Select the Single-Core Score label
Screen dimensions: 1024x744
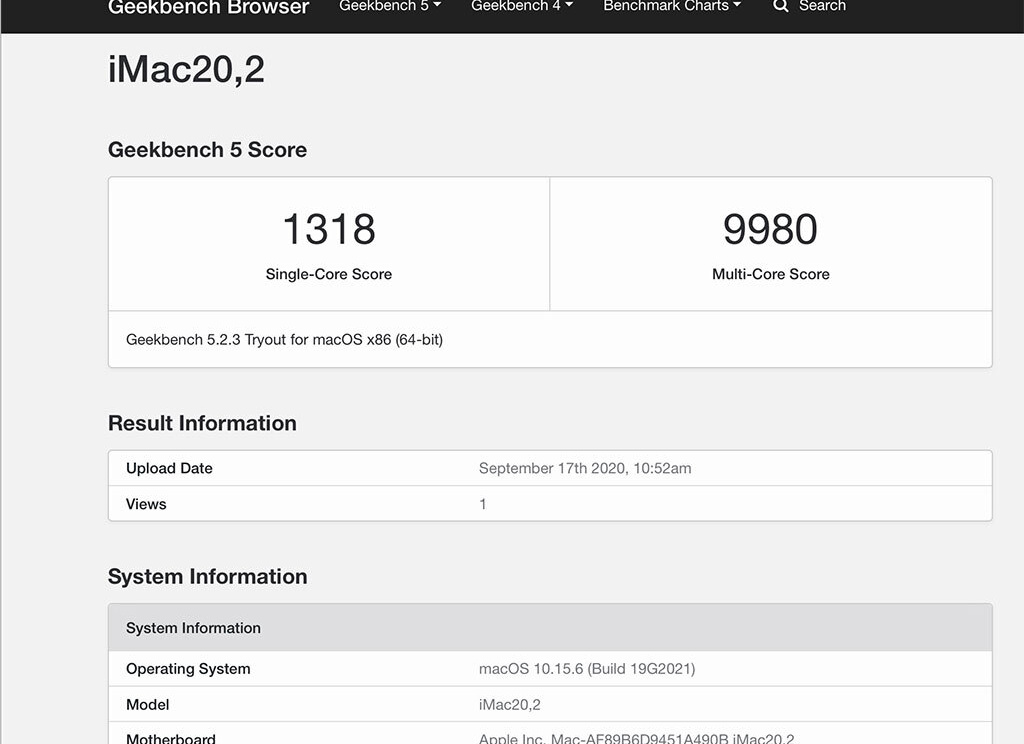click(328, 274)
